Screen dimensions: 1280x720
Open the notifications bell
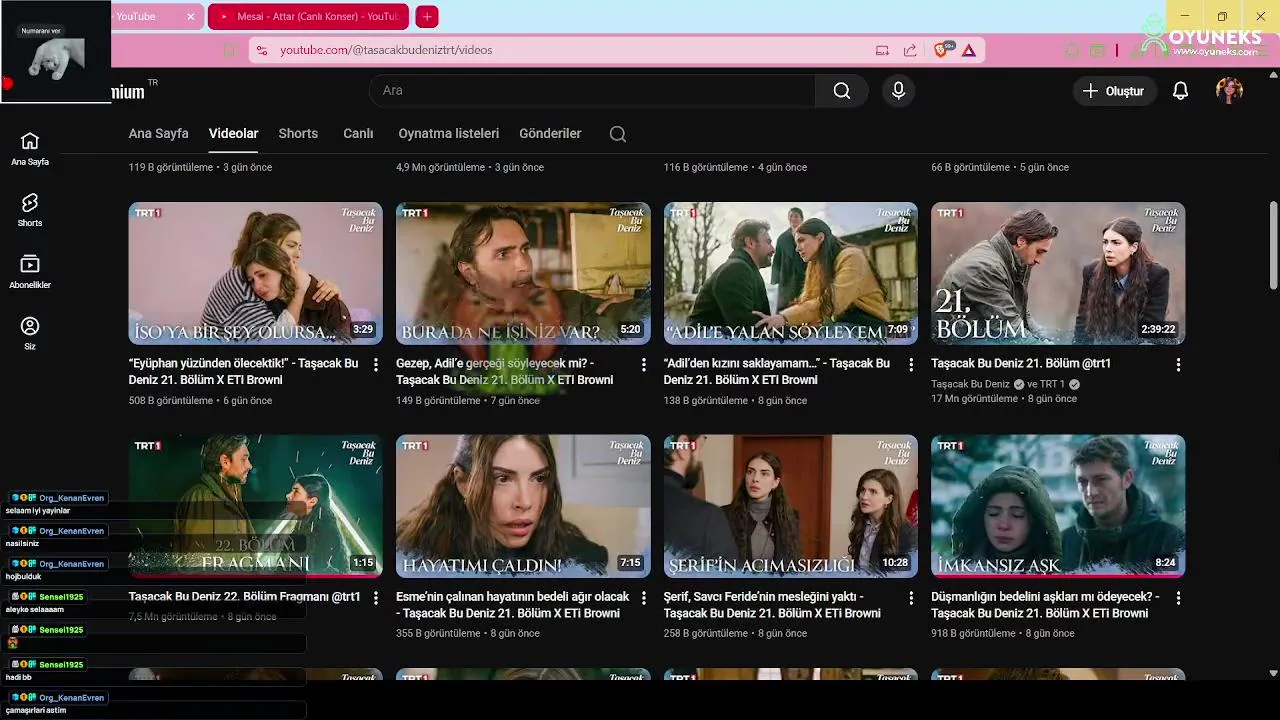point(1180,91)
